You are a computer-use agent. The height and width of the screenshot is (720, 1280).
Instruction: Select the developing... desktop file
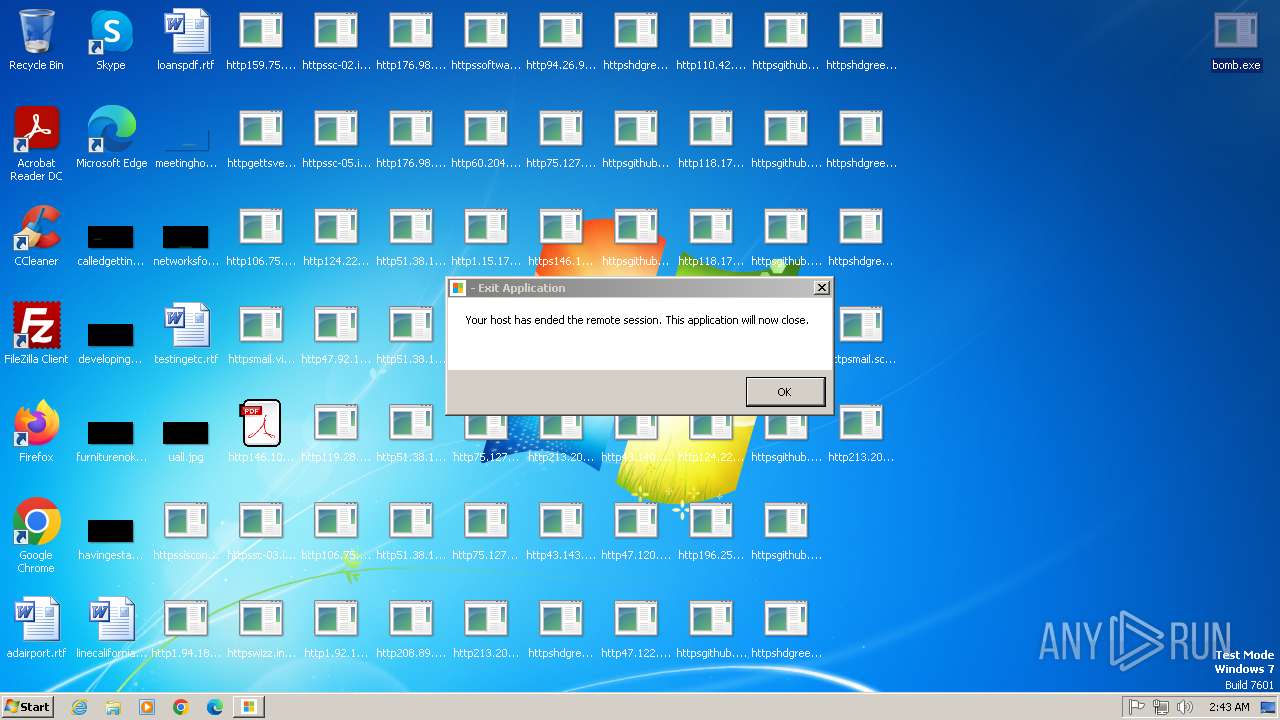tap(111, 342)
